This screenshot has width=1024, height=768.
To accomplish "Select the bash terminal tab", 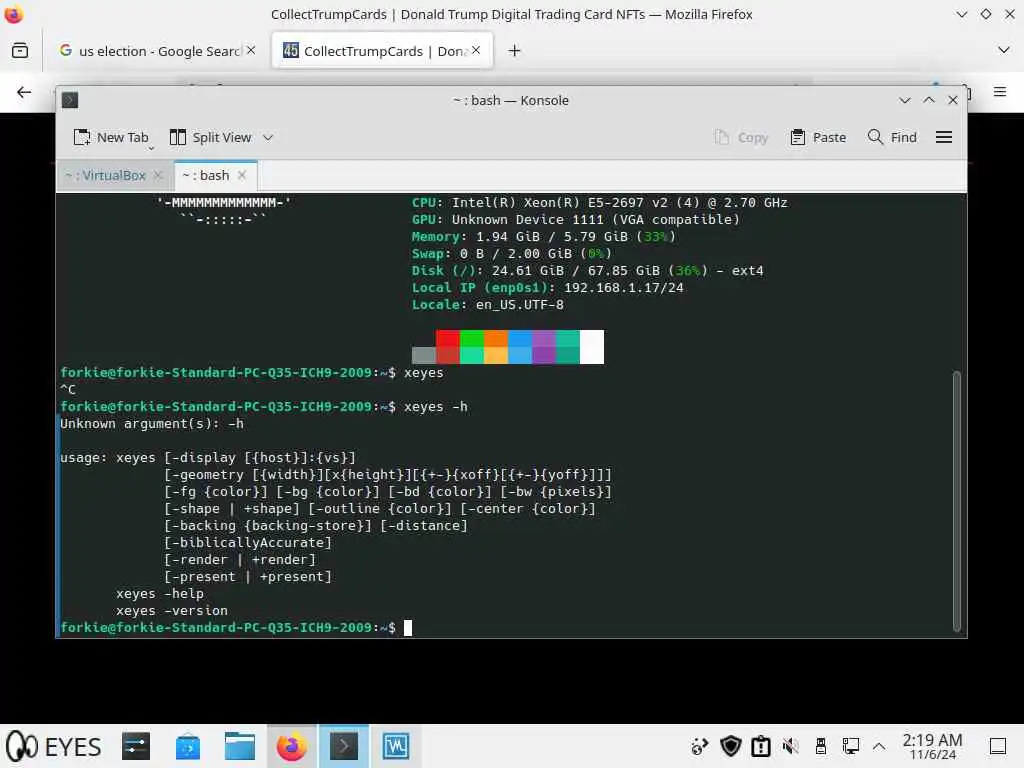I will click(x=206, y=175).
